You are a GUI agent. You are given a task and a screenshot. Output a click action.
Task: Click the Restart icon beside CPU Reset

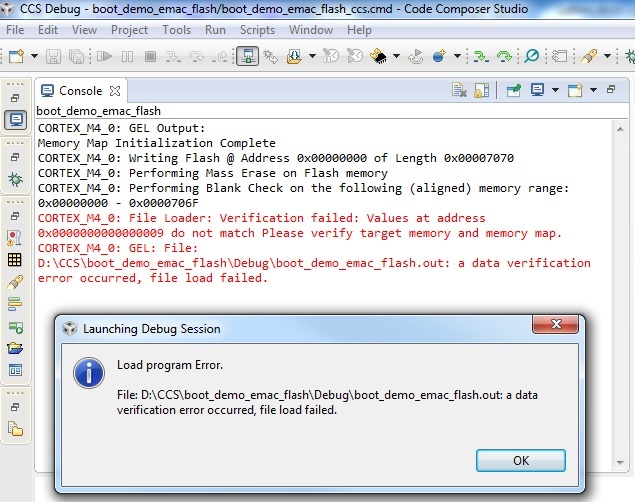click(355, 56)
